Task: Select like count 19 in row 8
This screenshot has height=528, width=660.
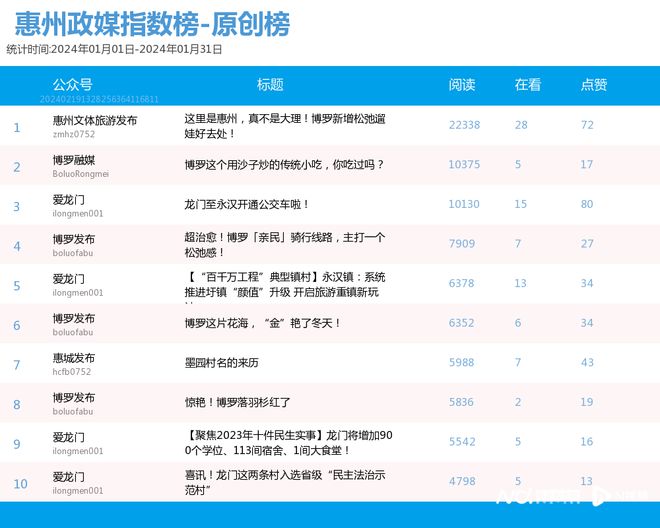Action: (587, 402)
